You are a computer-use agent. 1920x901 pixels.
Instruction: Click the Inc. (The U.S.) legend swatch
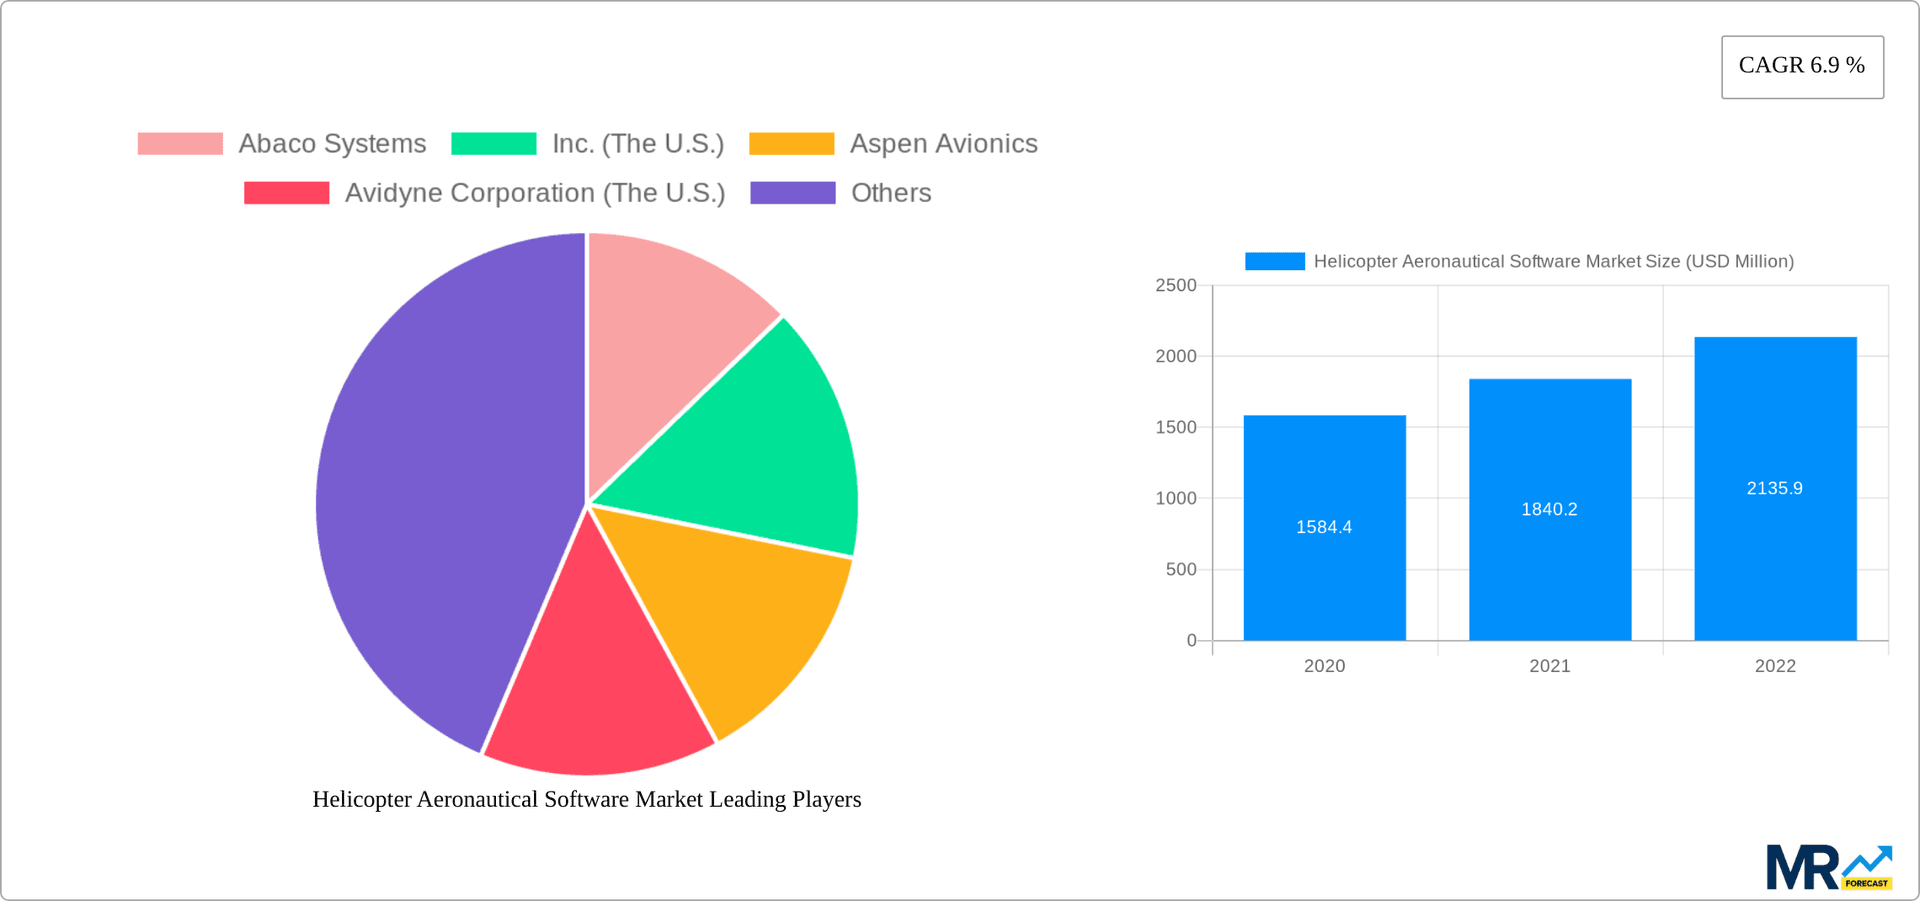495,143
